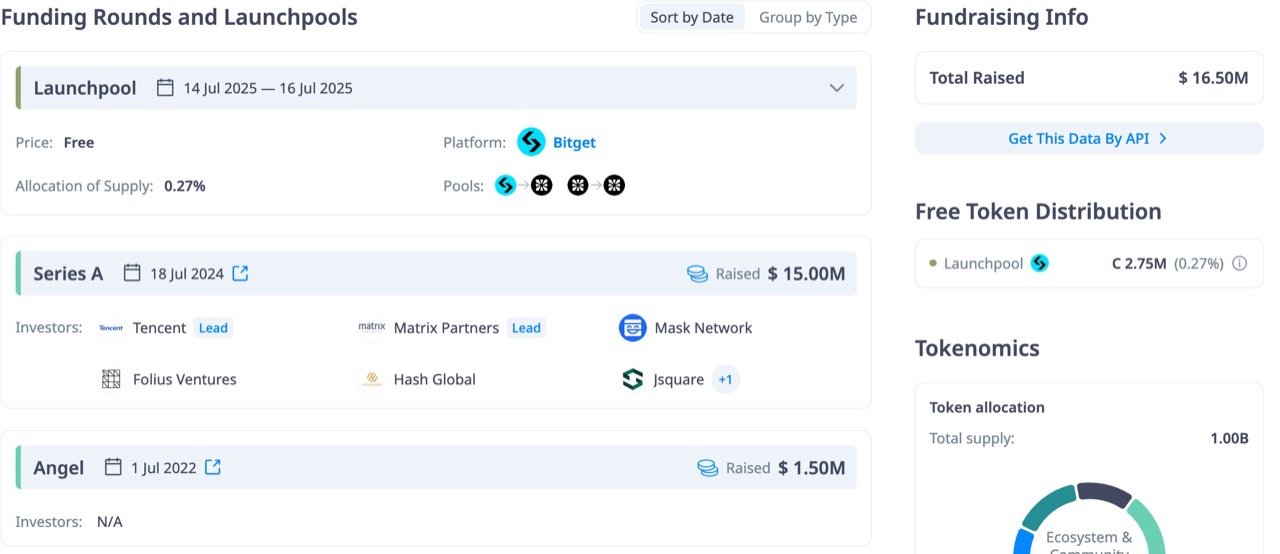
Task: Click the light green donut chart segment
Action: click(x=1149, y=525)
